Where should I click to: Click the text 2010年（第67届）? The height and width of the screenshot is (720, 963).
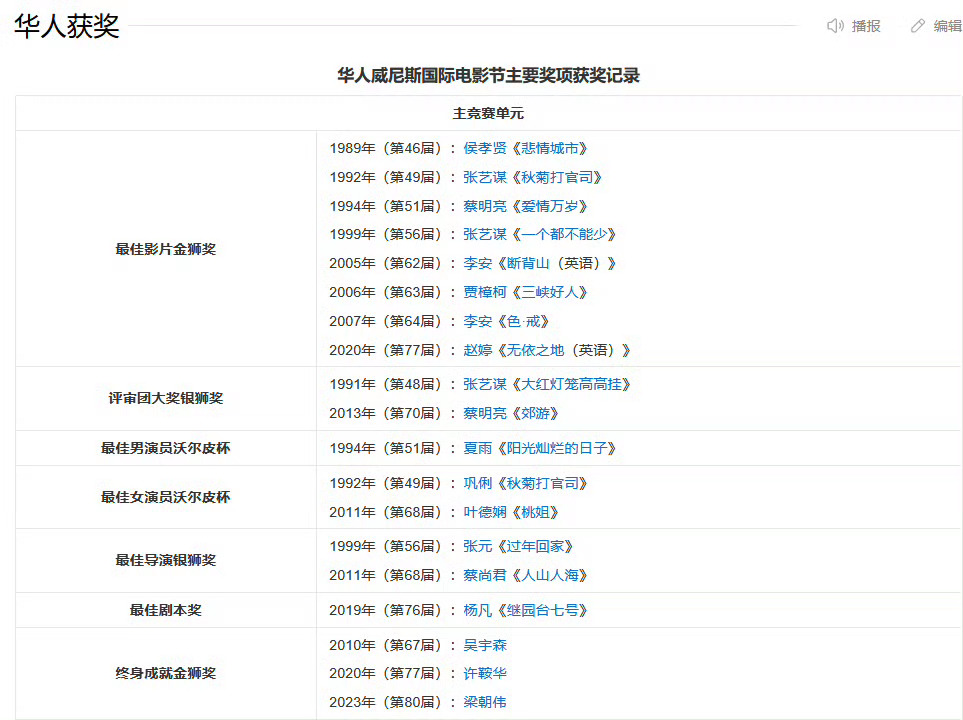(x=386, y=645)
